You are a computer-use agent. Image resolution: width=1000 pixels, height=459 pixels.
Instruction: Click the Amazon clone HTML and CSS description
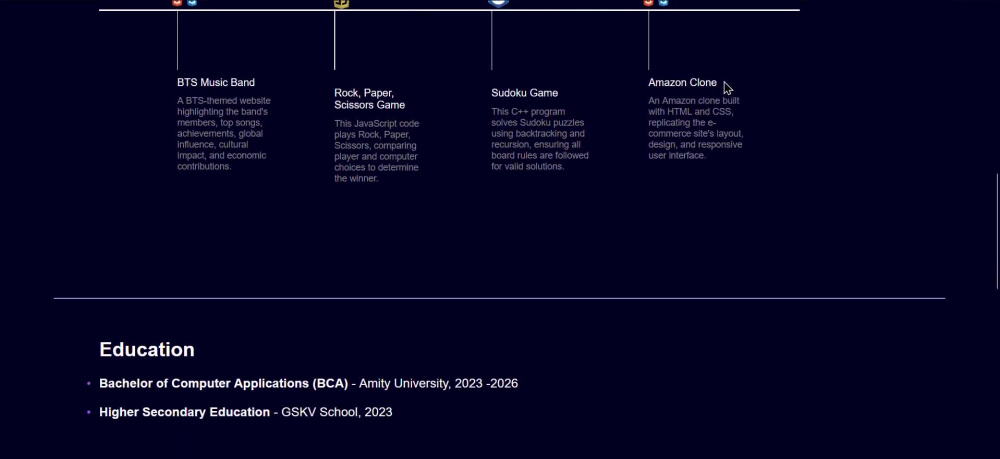coord(696,128)
